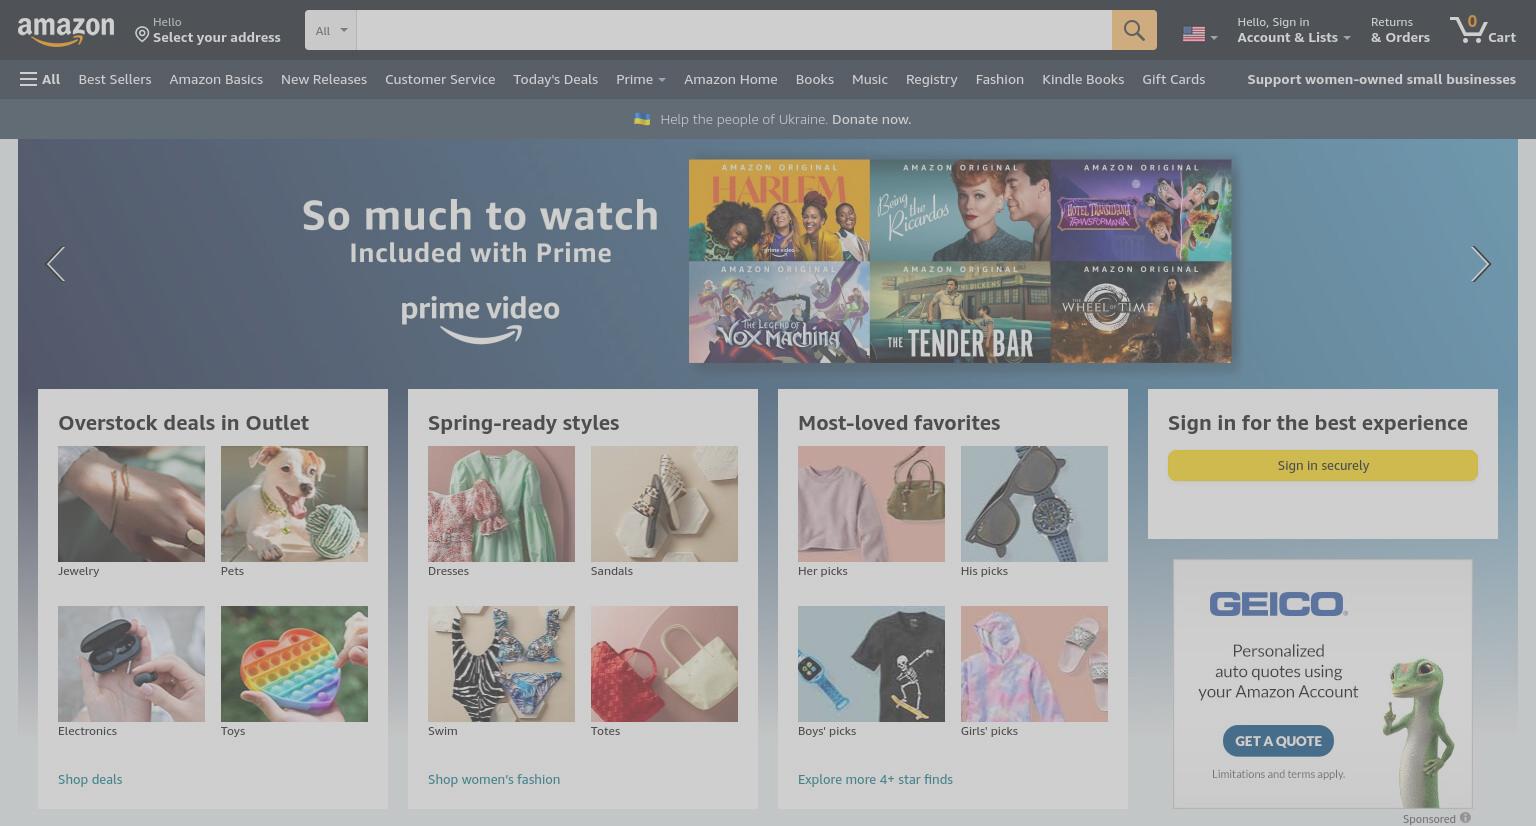Open Music section

869,79
